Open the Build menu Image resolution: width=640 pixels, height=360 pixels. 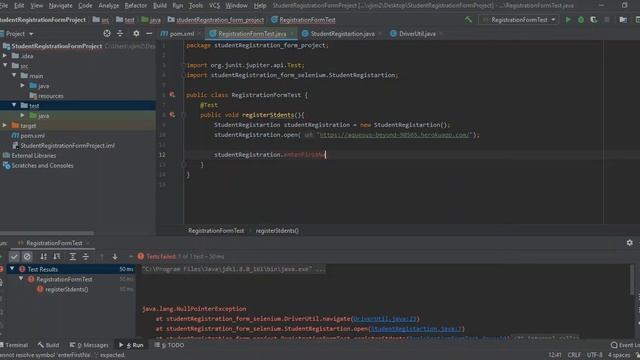point(160,6)
